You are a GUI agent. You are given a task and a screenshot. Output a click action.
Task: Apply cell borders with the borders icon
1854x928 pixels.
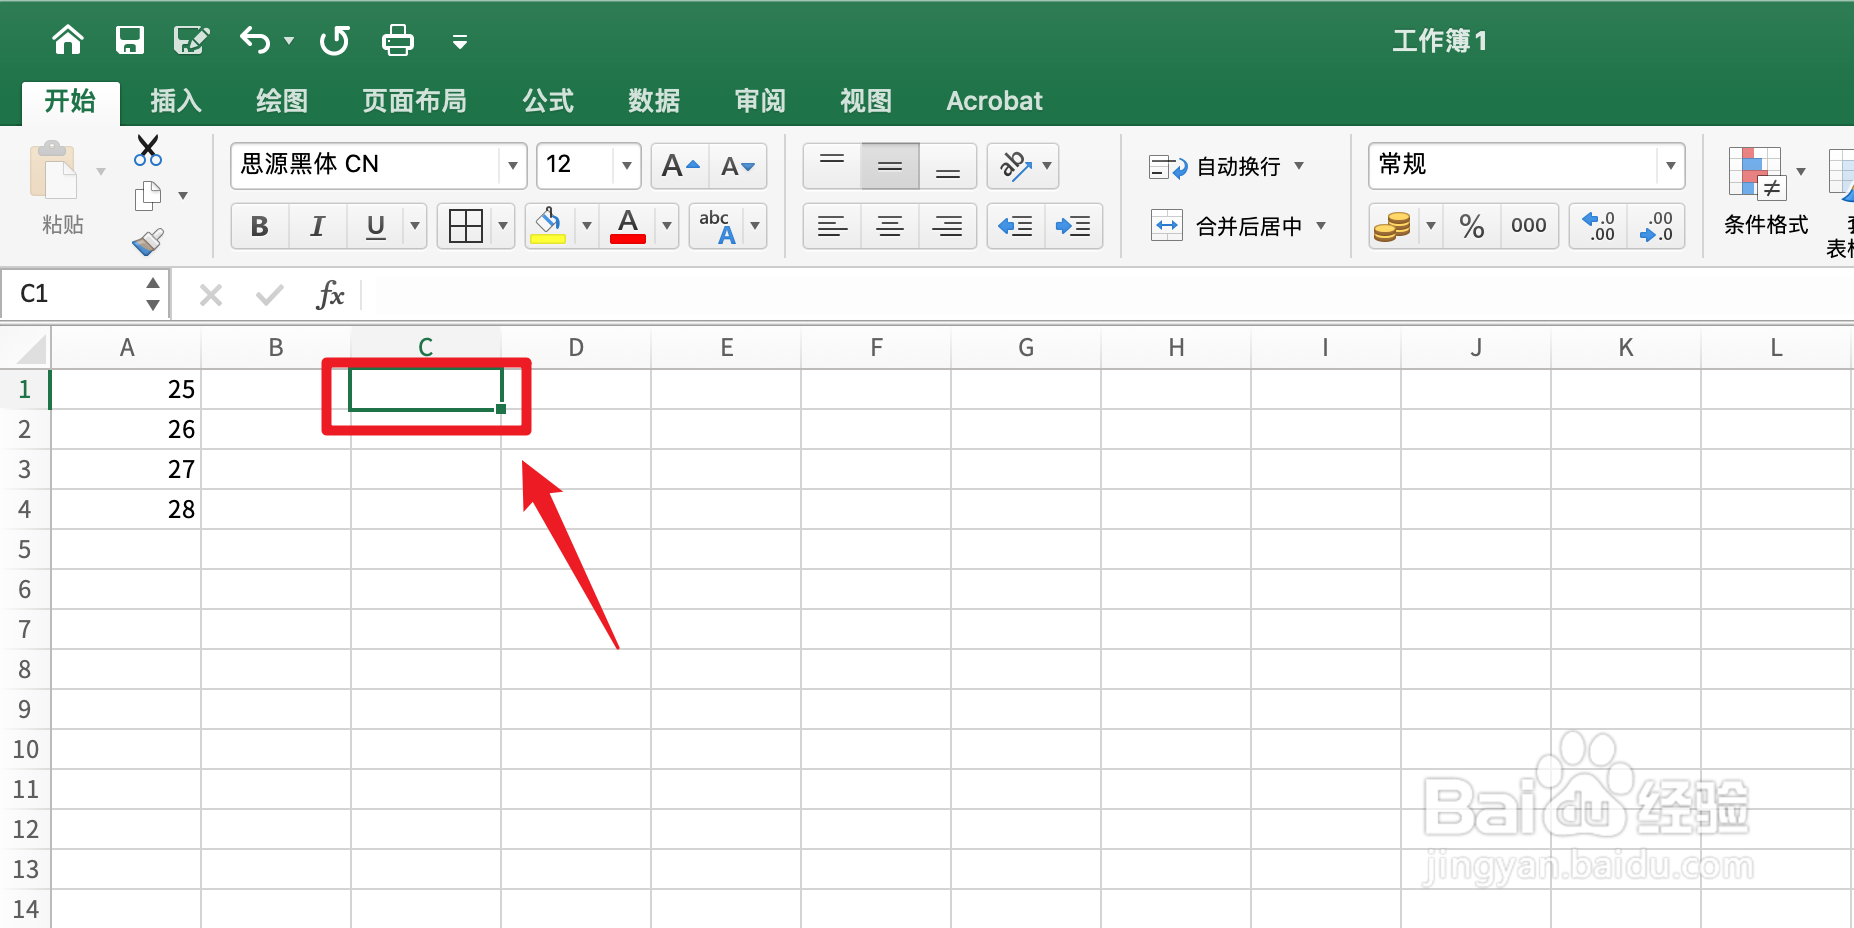pos(465,226)
